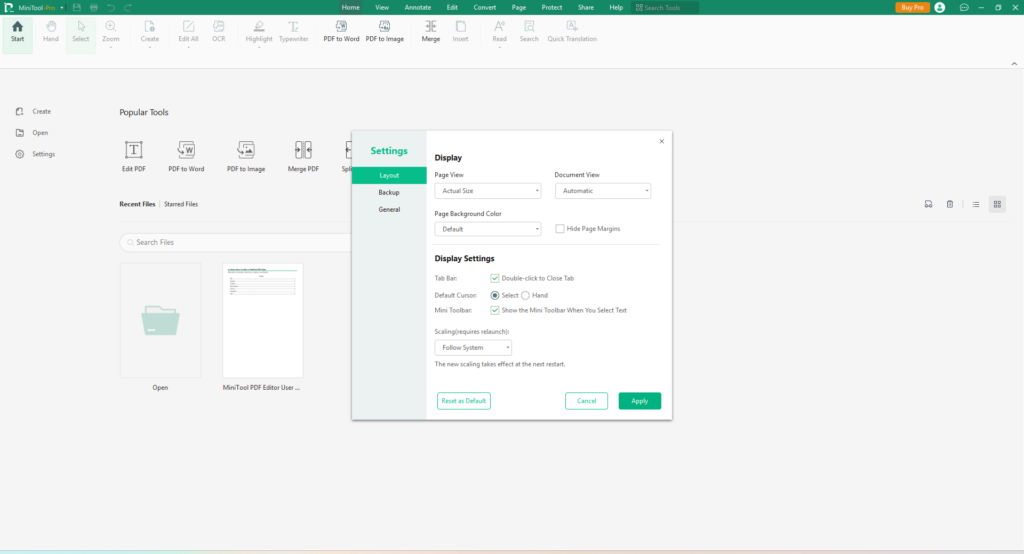The height and width of the screenshot is (554, 1024).
Task: Click the Search Files input field
Action: [x=236, y=242]
